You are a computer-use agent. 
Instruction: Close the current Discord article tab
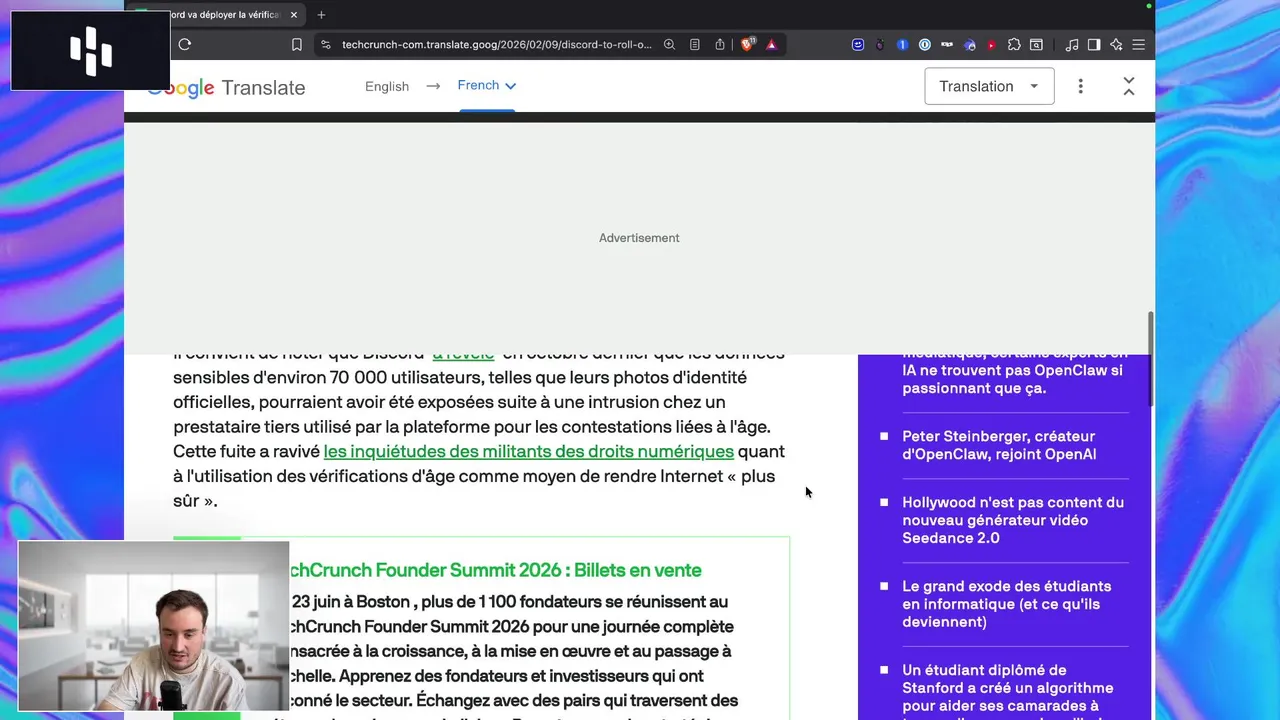click(x=294, y=15)
